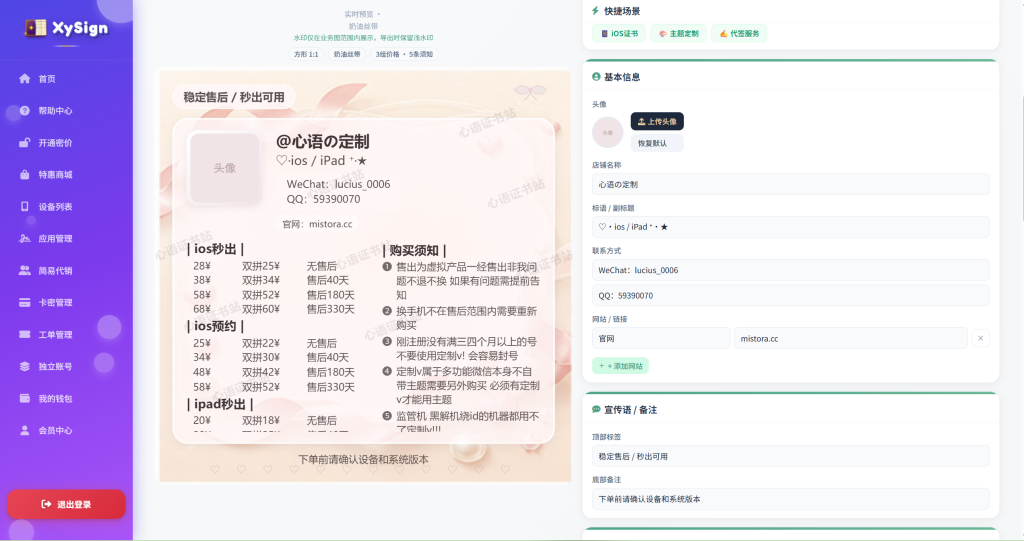Viewport: 1024px width, 541px height.
Task: Click the 顶部标签 input field
Action: point(790,456)
